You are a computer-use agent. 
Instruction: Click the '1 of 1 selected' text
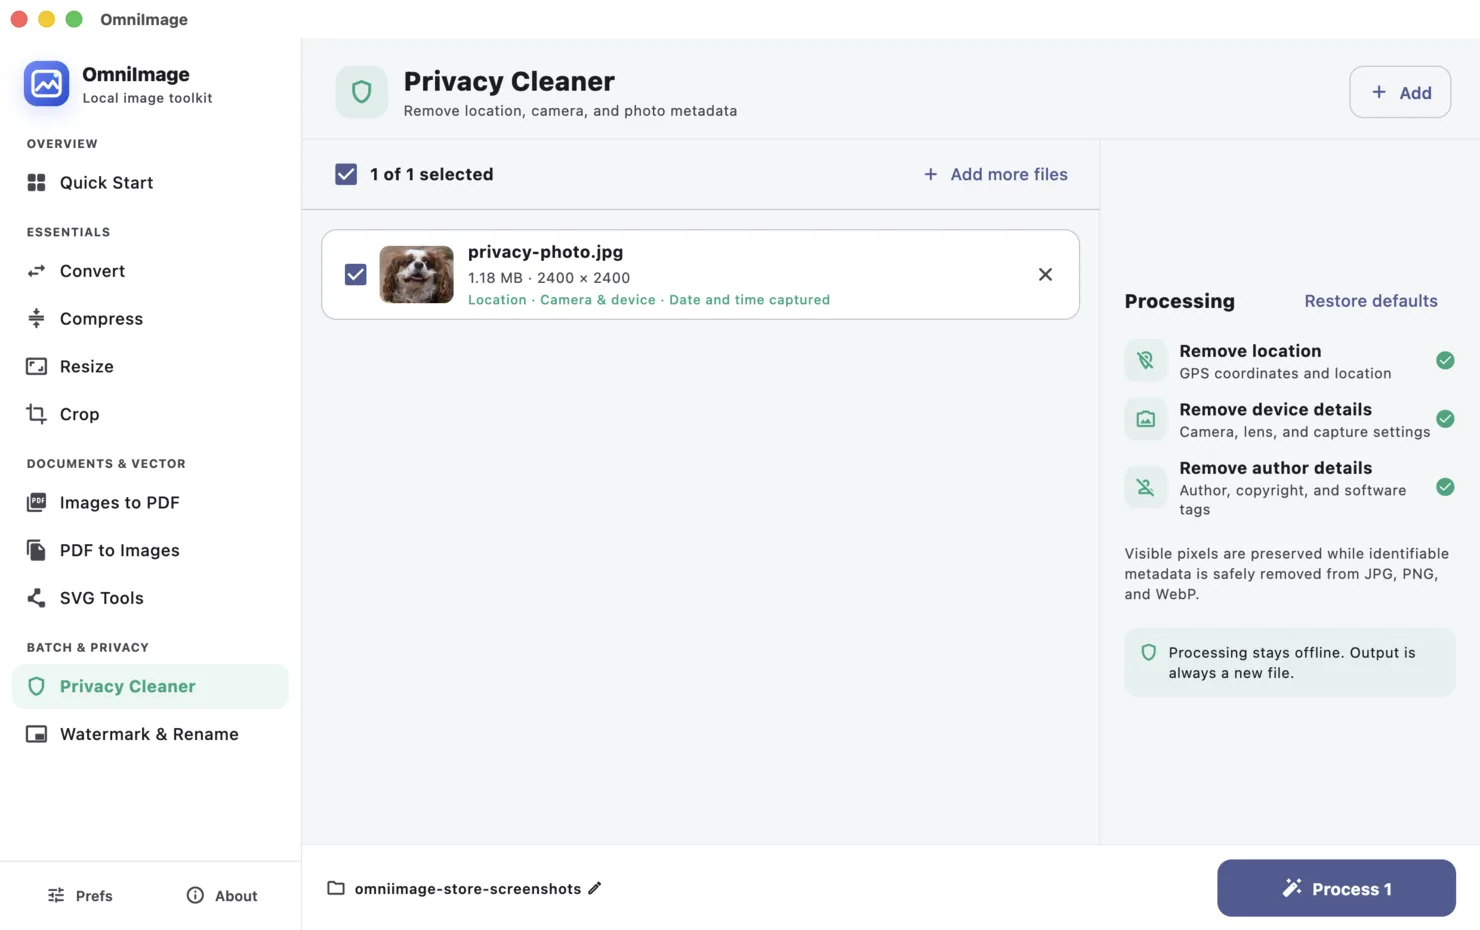[x=431, y=174]
